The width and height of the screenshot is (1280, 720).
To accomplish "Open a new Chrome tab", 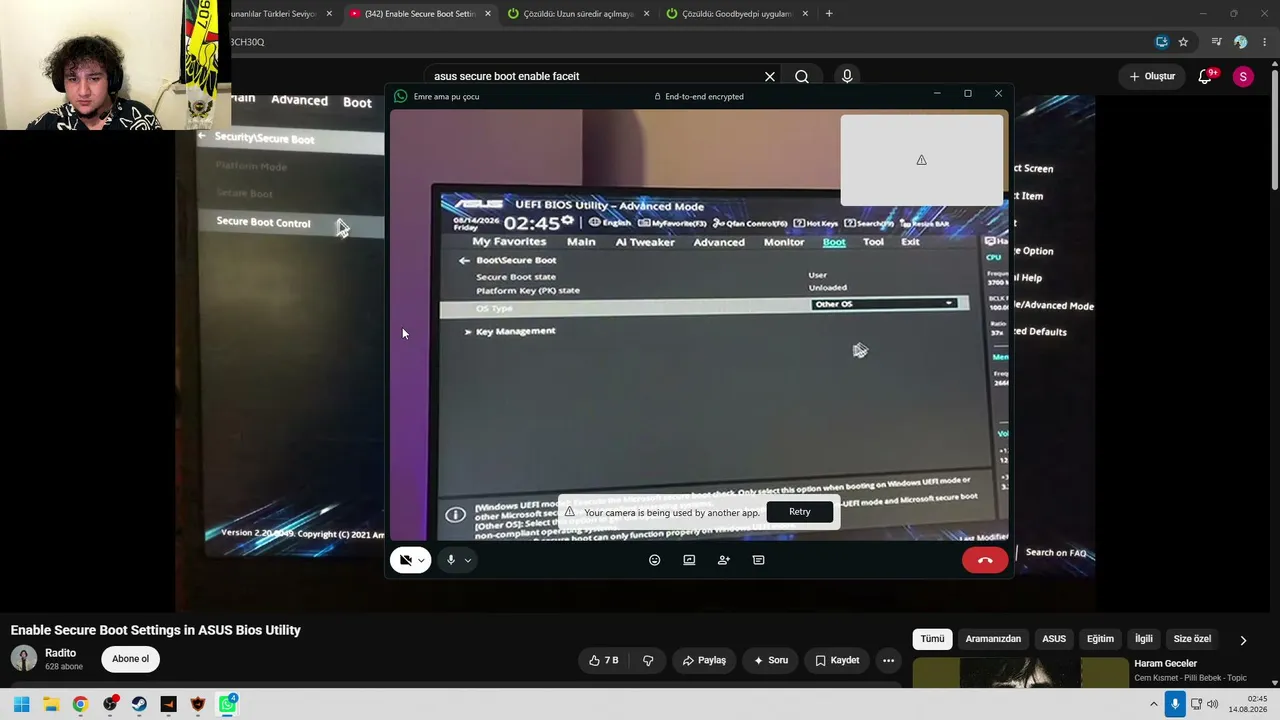I will pos(829,14).
